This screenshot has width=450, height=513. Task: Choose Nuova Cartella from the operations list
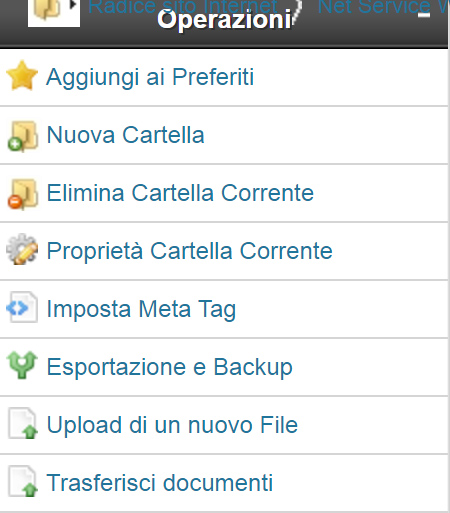(125, 135)
